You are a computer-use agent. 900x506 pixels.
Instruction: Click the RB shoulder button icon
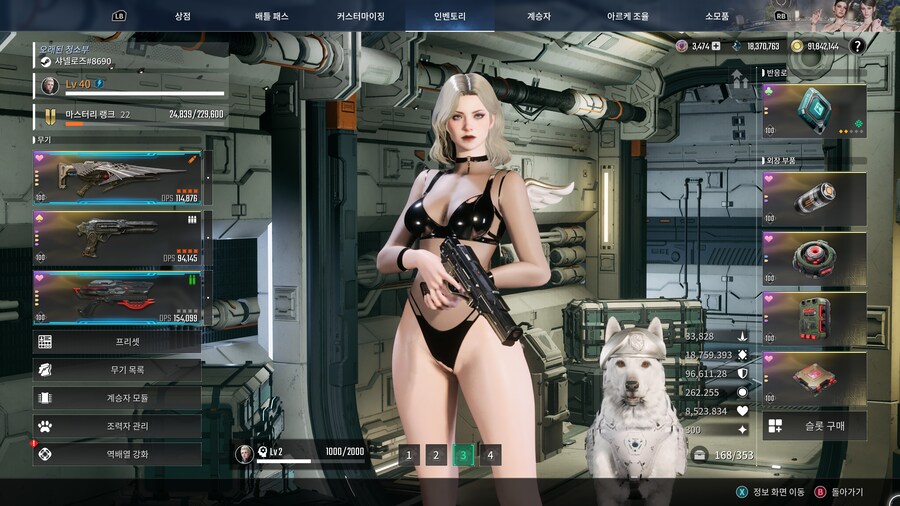(781, 16)
